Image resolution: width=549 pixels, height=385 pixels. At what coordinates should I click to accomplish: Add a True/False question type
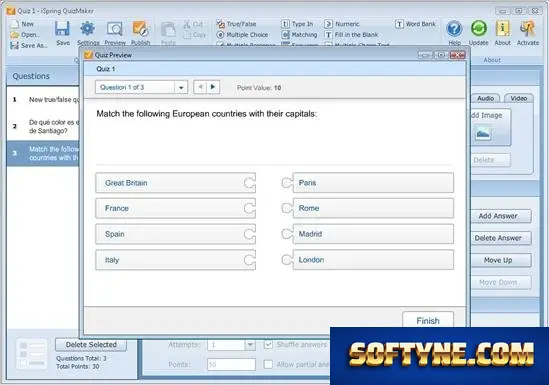[237, 24]
